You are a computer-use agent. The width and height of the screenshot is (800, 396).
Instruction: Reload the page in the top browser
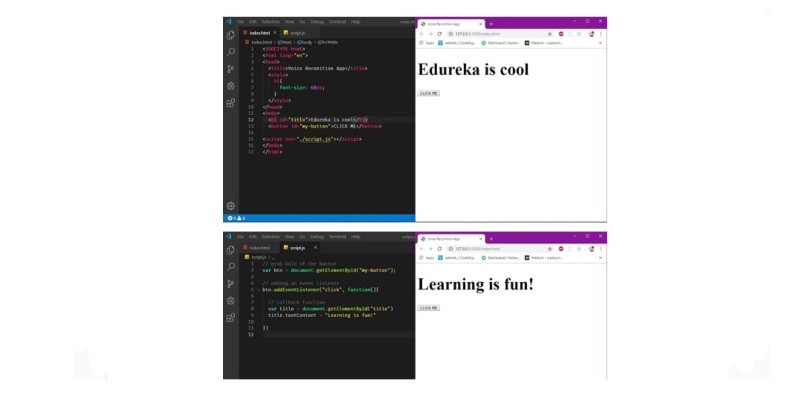(439, 34)
